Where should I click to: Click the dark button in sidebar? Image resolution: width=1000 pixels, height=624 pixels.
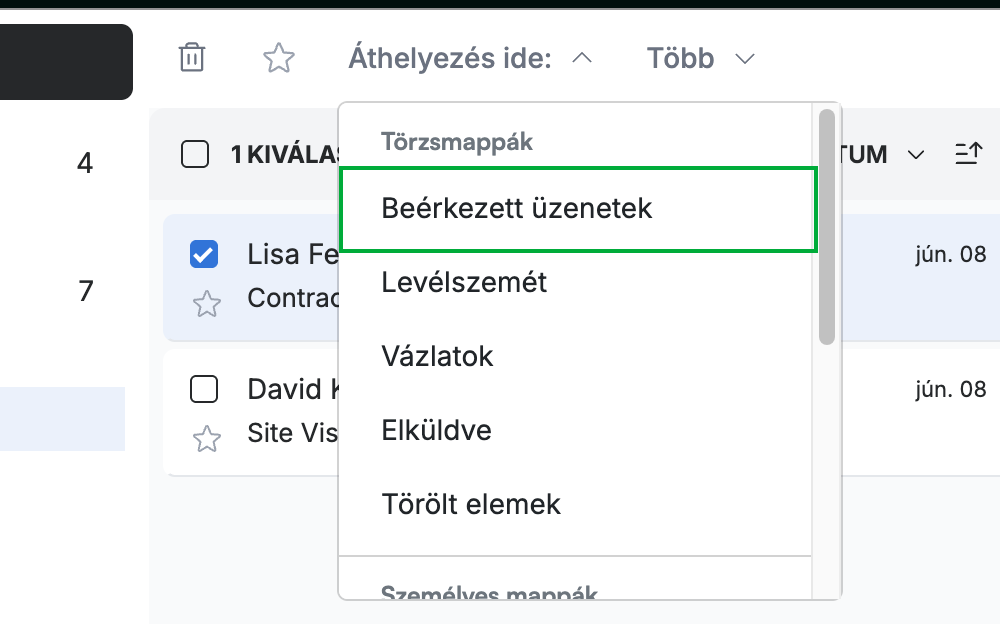(x=66, y=62)
